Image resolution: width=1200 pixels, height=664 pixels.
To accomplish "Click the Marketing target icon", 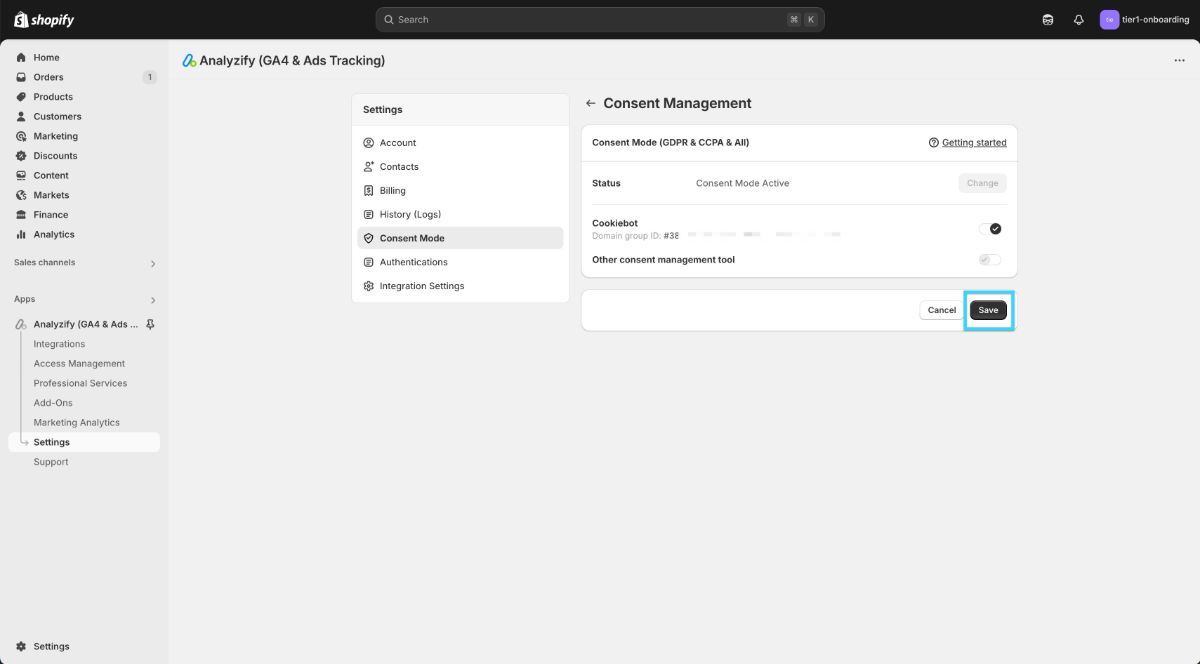I will tap(21, 136).
